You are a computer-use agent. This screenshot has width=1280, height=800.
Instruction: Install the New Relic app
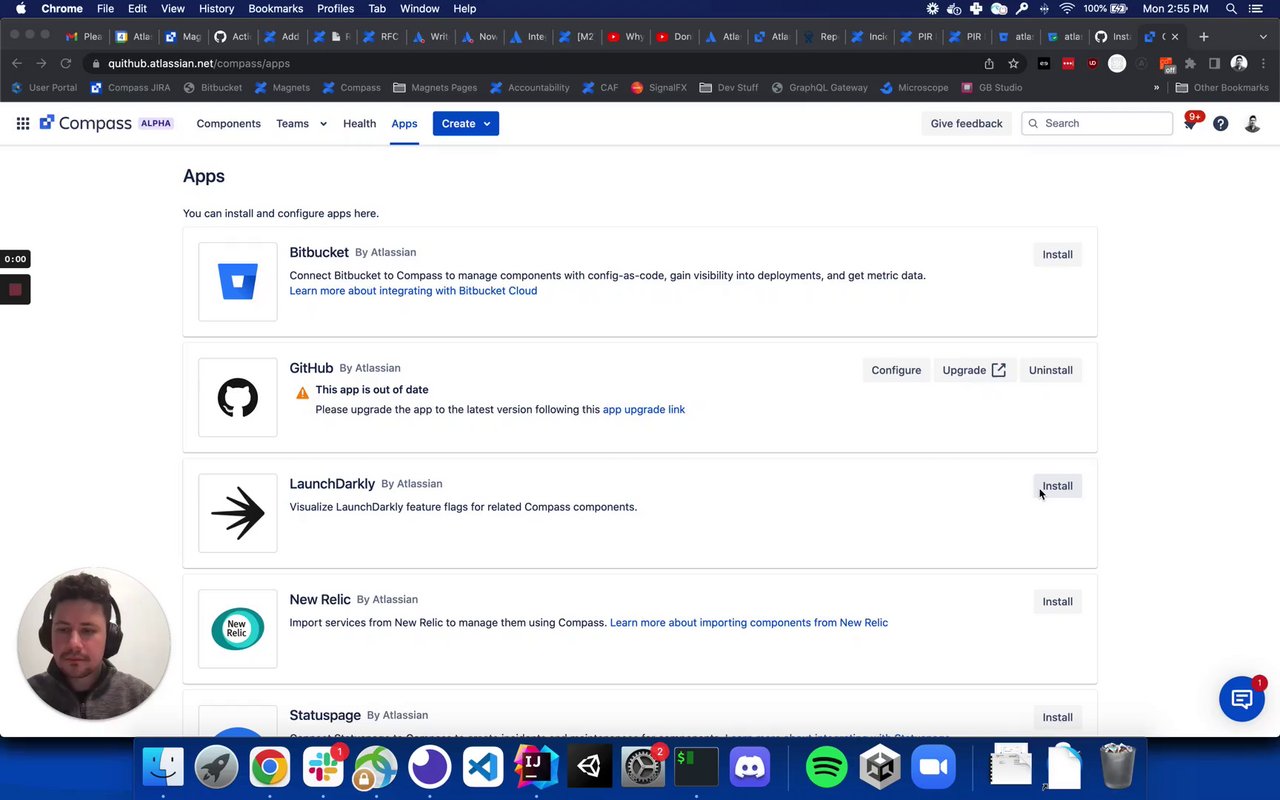click(x=1057, y=601)
